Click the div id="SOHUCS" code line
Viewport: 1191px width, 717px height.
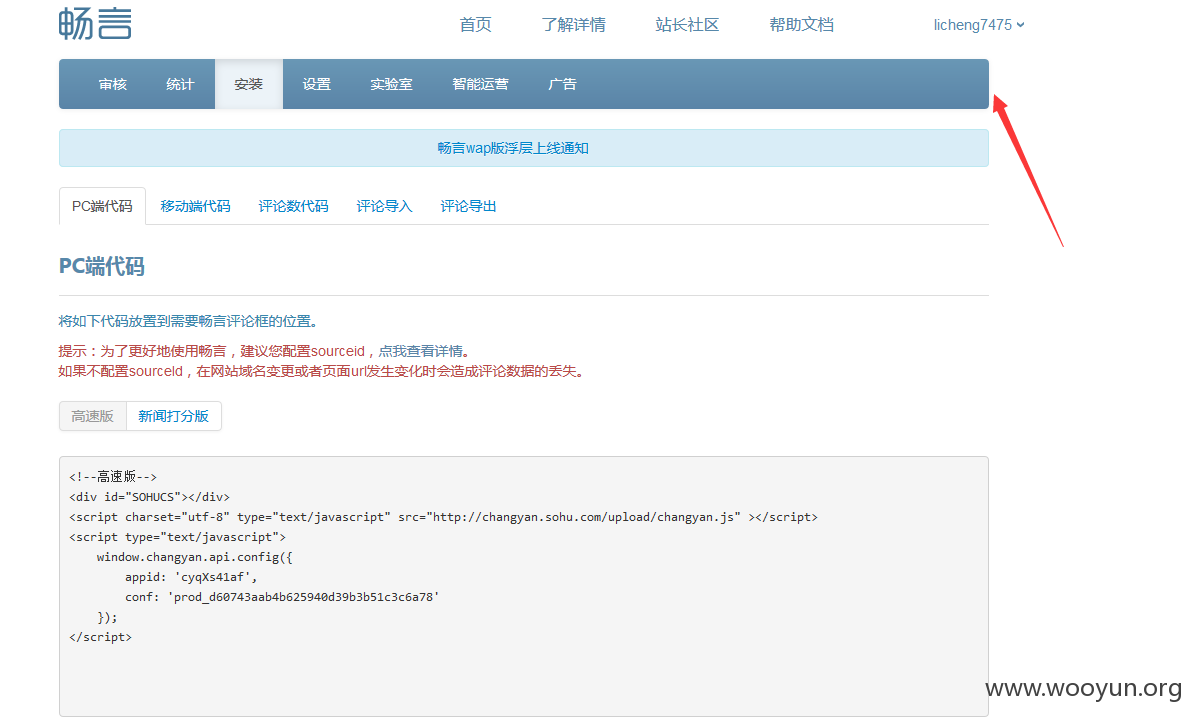[150, 497]
